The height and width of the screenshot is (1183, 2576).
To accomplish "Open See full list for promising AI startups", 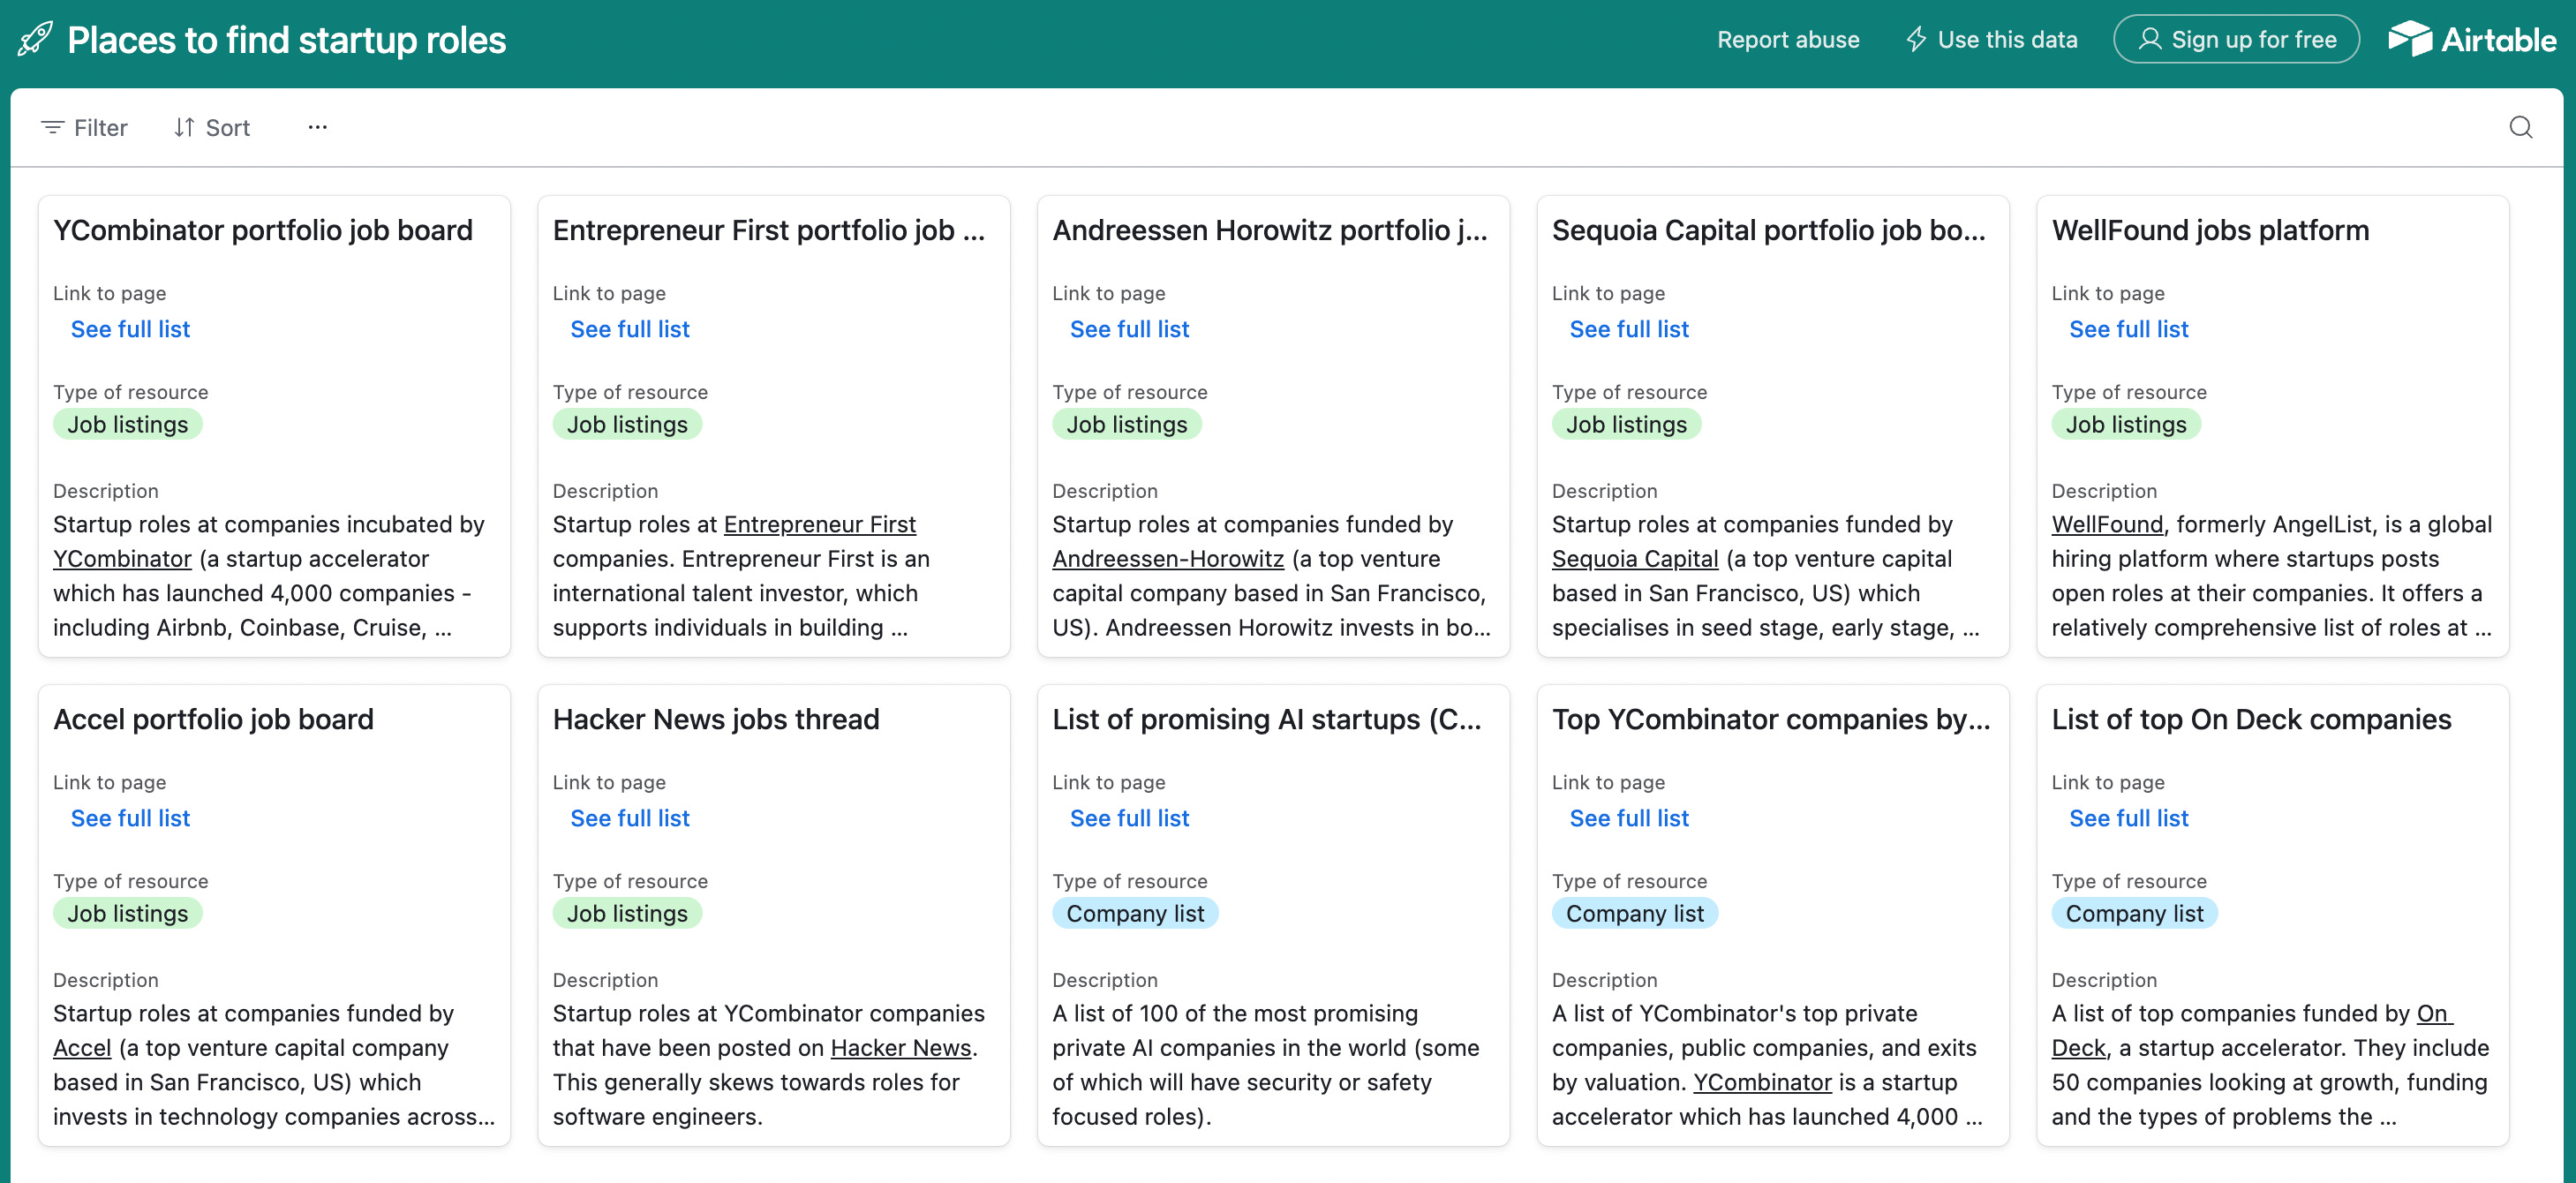I will click(x=1129, y=817).
